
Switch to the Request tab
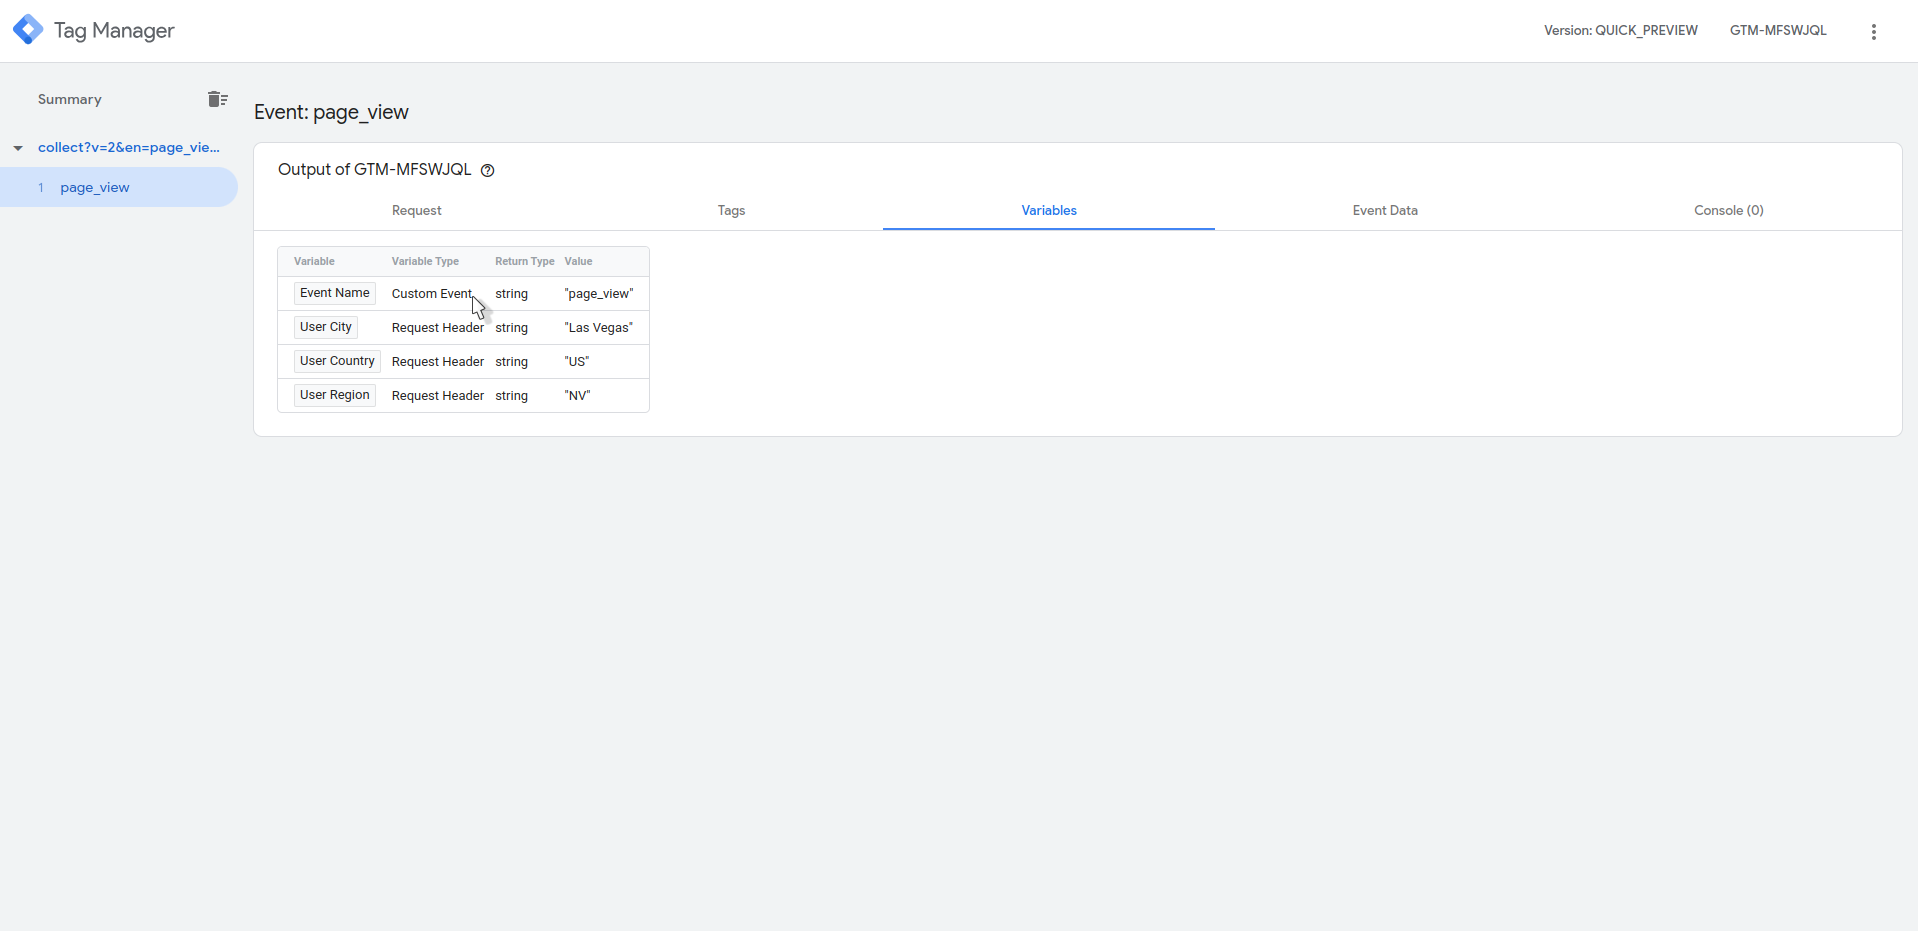point(416,210)
